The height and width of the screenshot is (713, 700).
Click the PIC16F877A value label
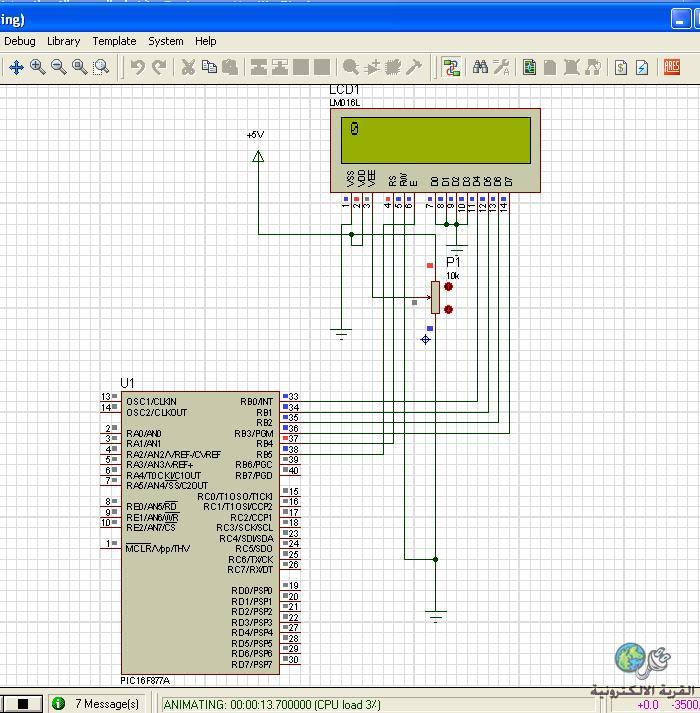coord(145,681)
